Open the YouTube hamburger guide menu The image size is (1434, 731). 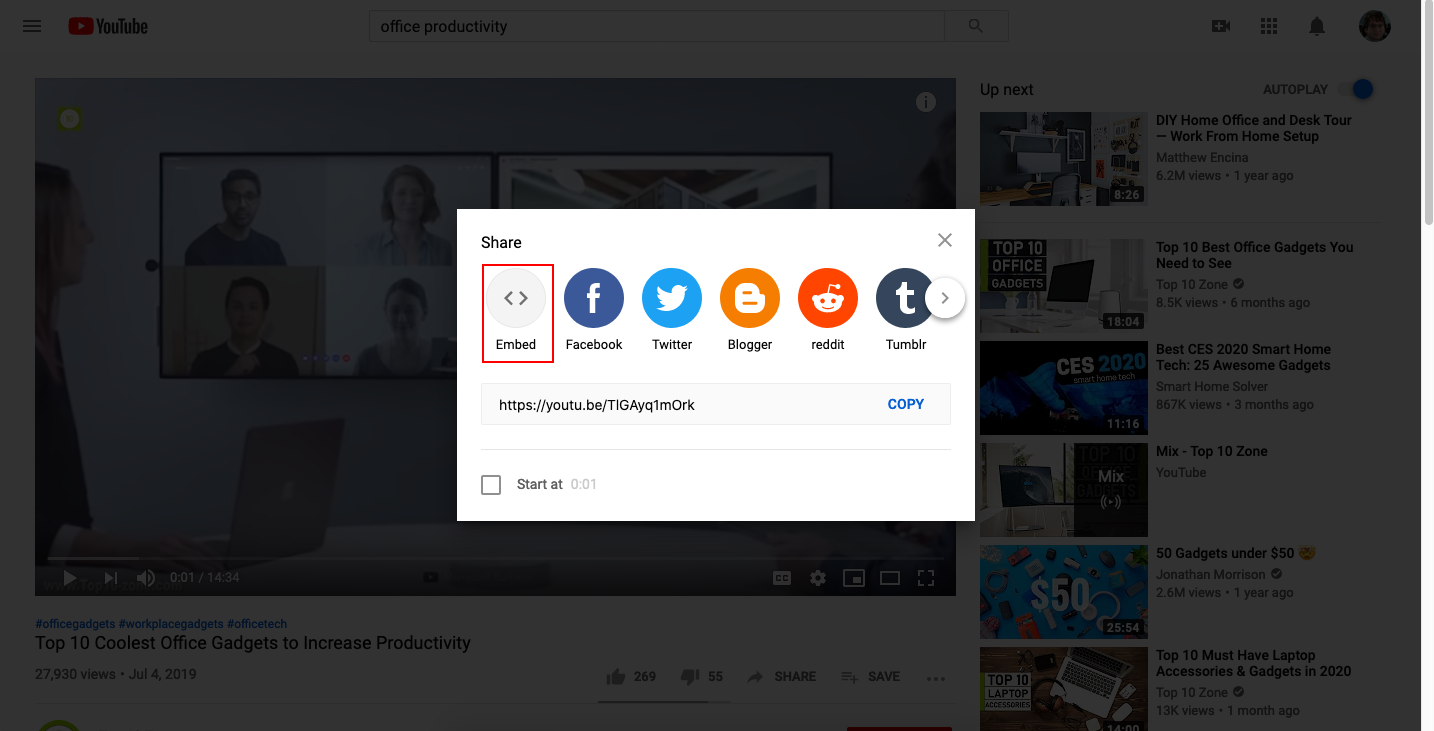(32, 26)
